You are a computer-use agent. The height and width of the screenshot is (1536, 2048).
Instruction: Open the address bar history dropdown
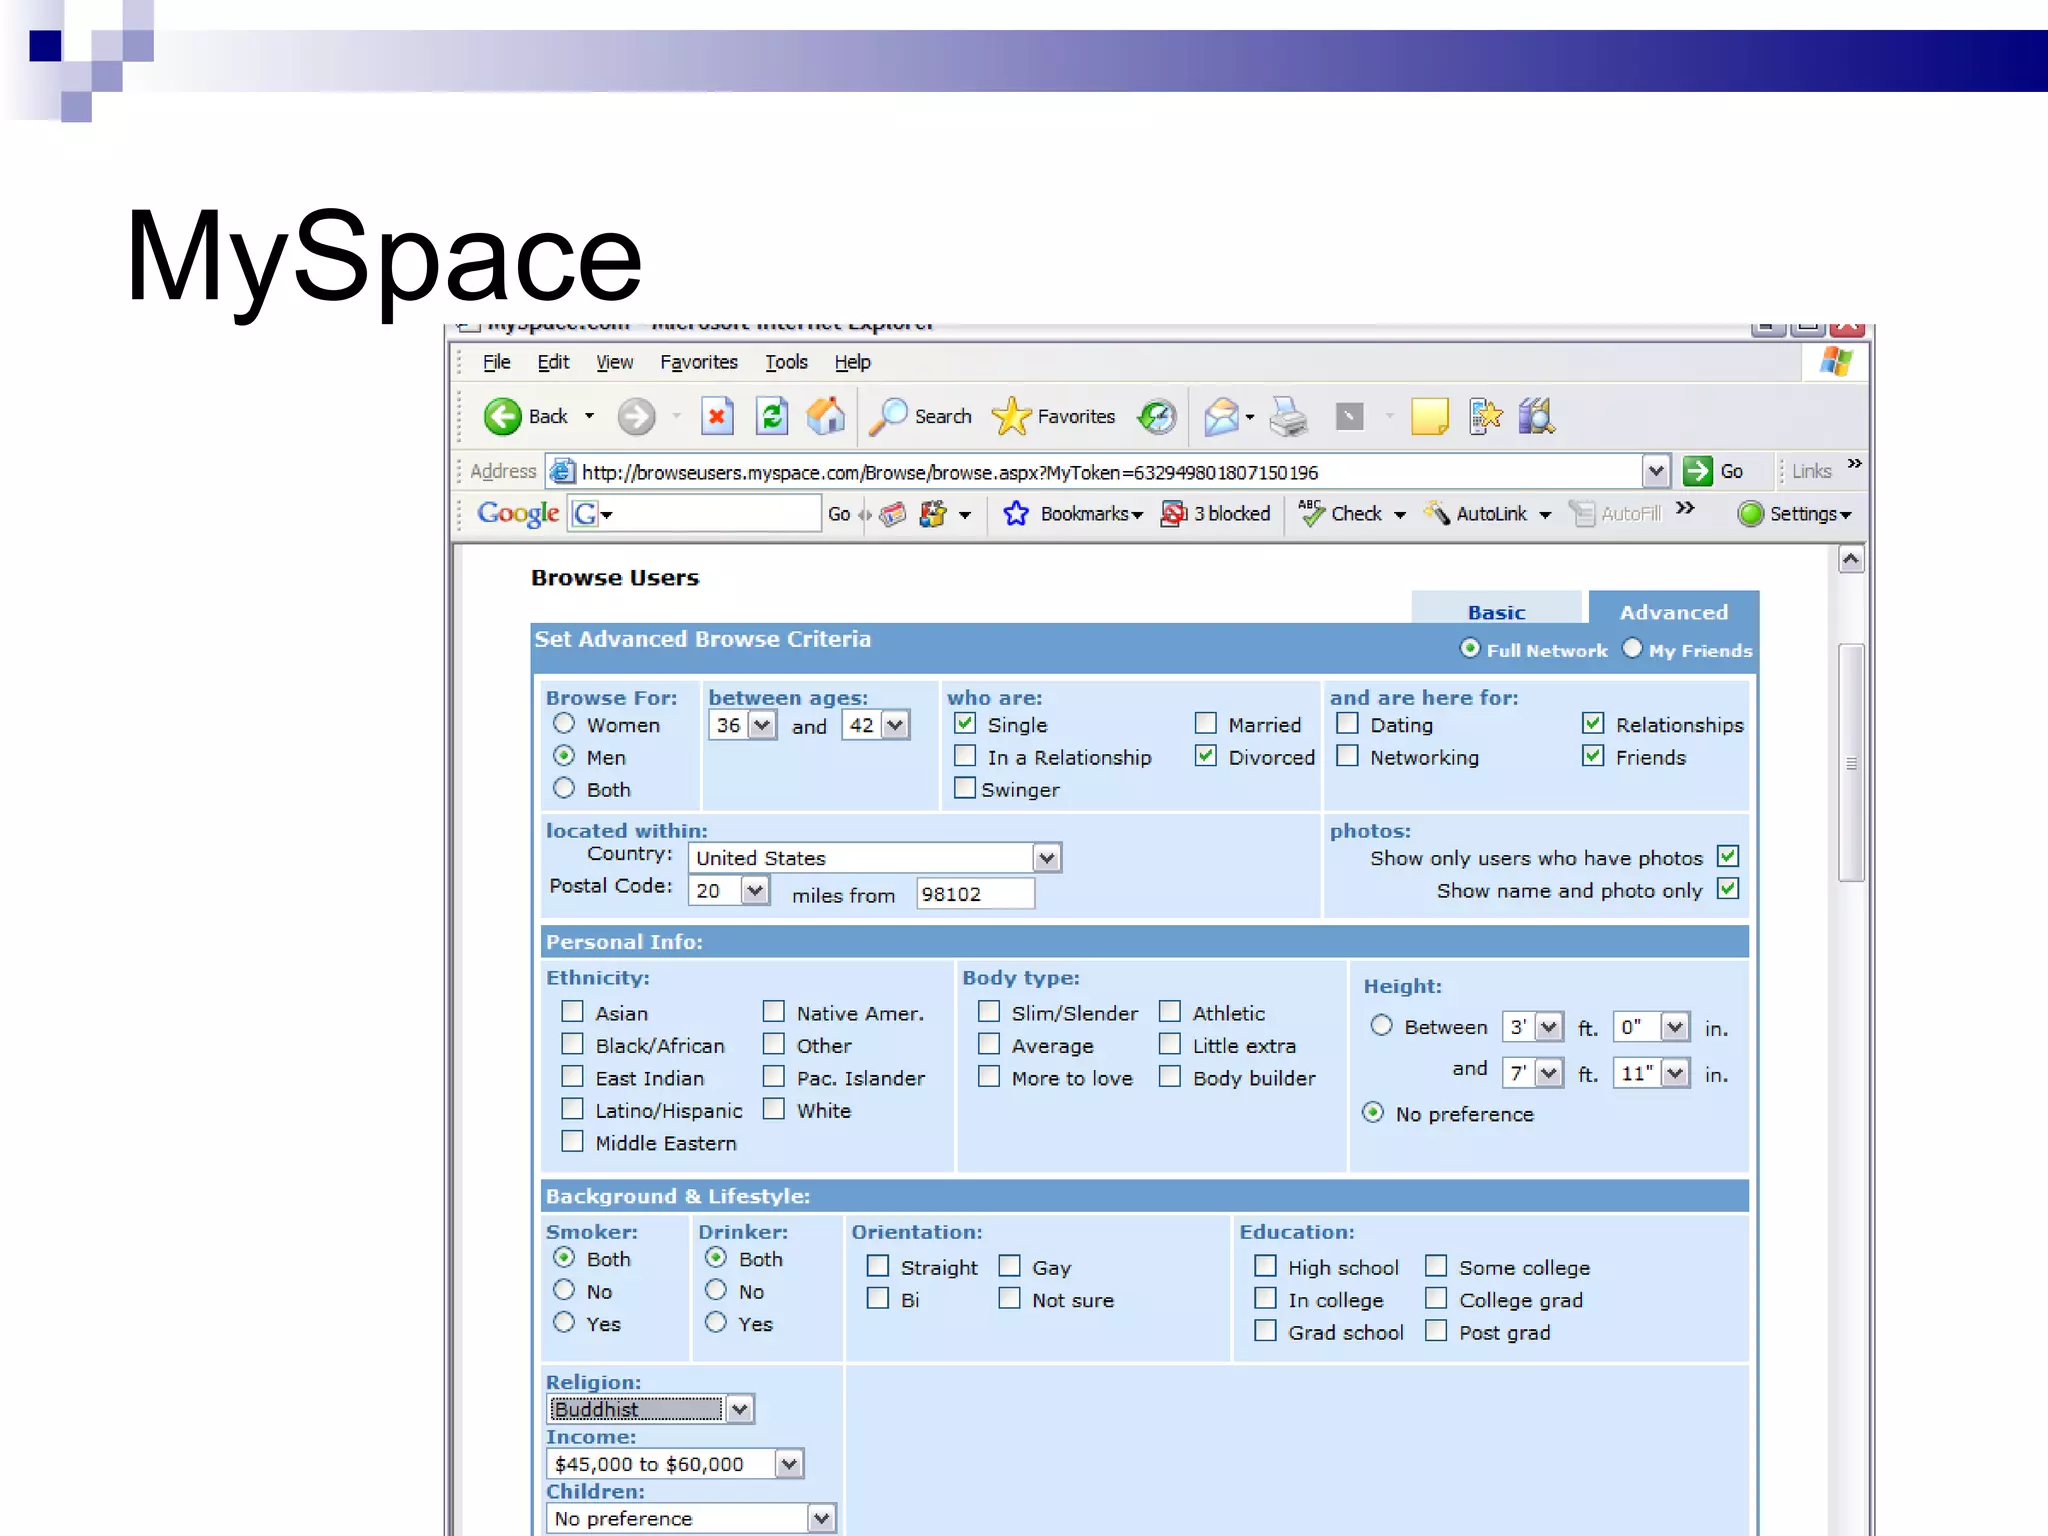[x=1656, y=471]
